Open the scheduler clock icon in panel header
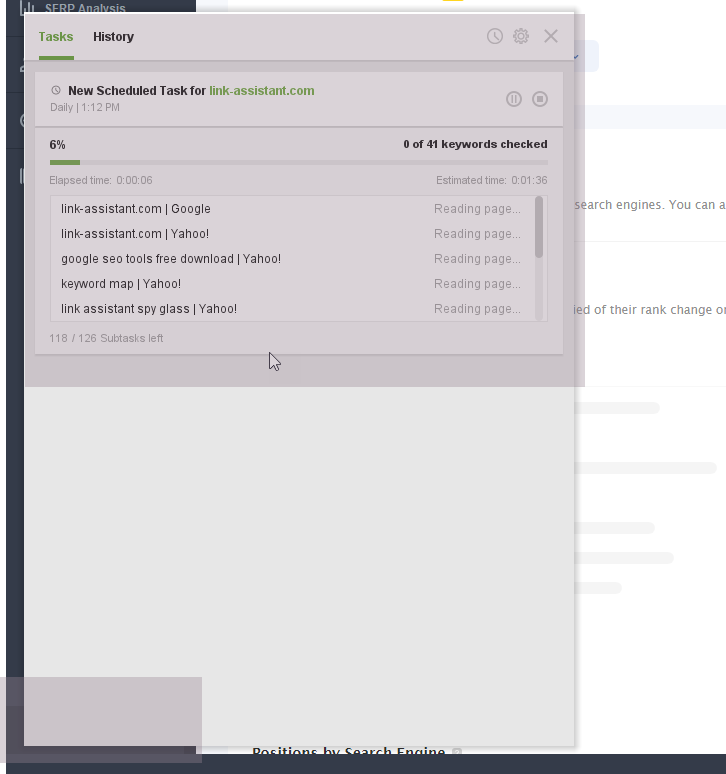This screenshot has width=726, height=774. [x=495, y=36]
